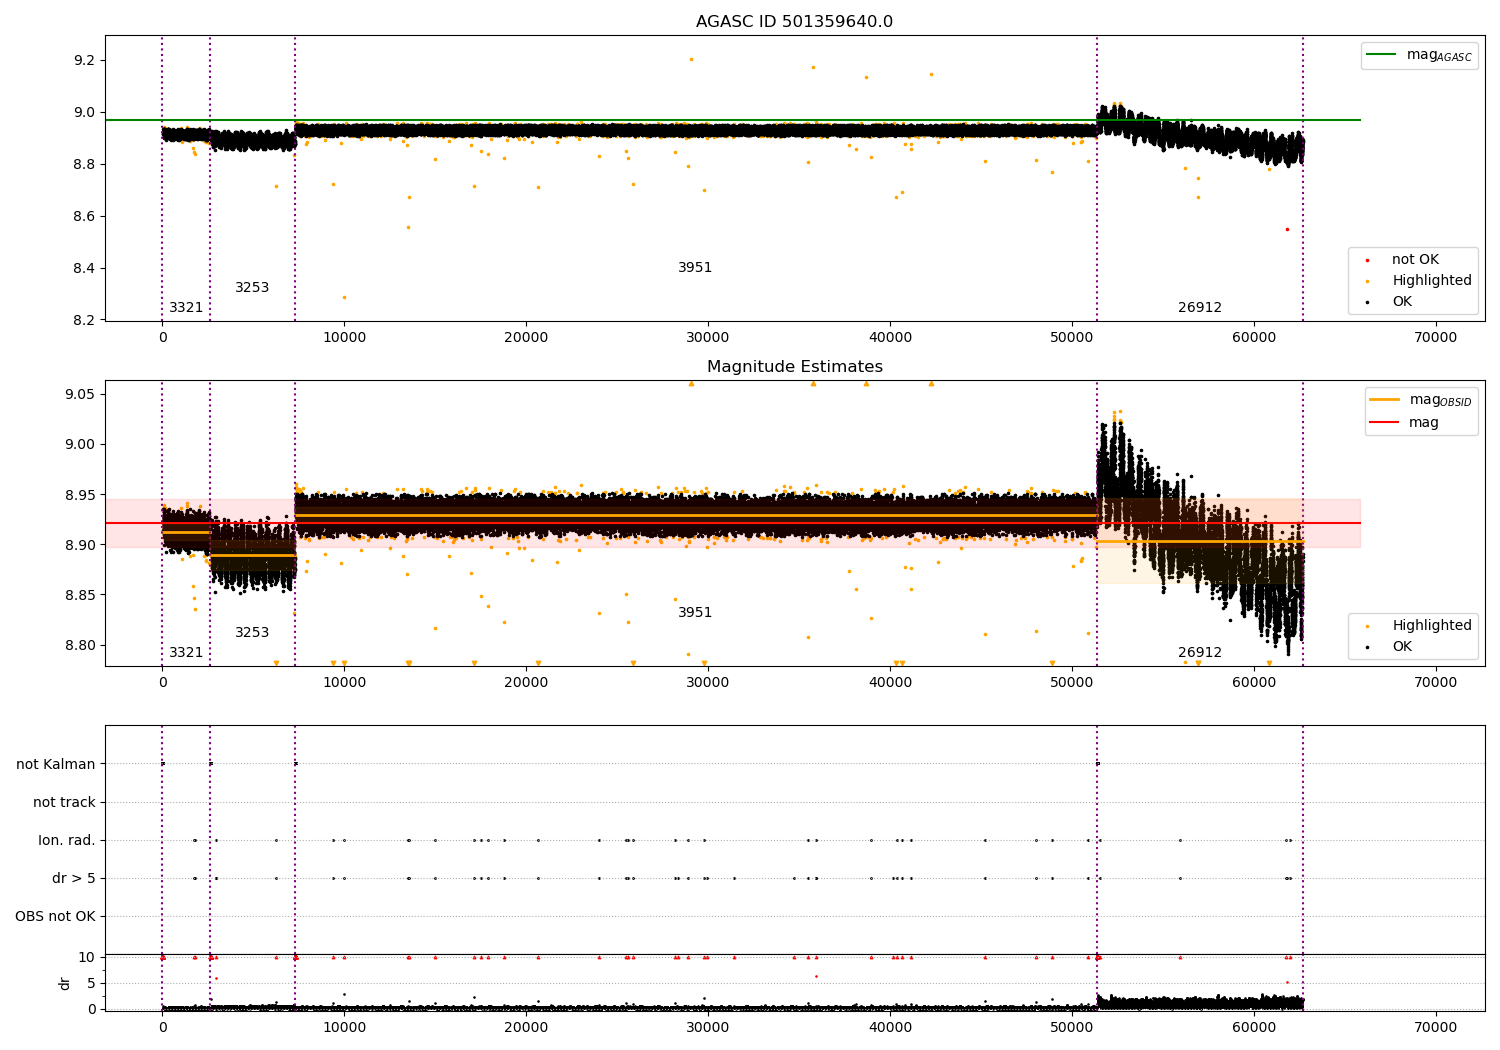Click y-tick 8.2 on the top plot

click(84, 321)
